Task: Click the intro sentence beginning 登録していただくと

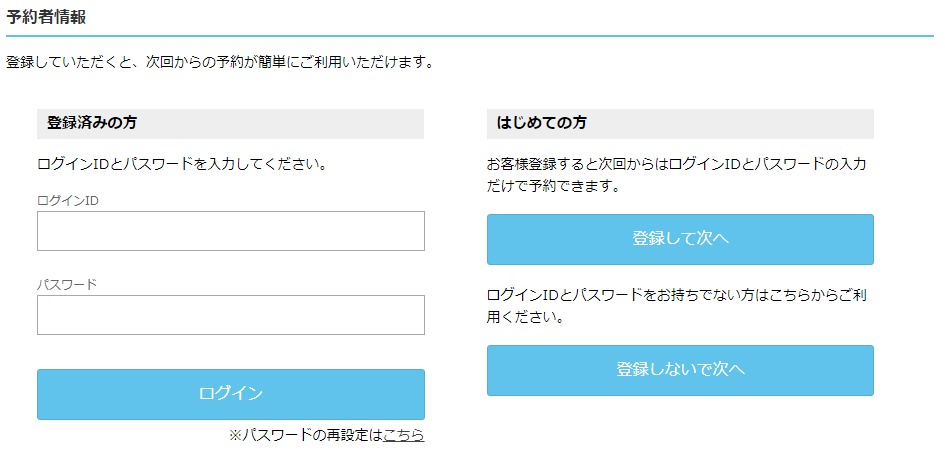Action: 221,62
